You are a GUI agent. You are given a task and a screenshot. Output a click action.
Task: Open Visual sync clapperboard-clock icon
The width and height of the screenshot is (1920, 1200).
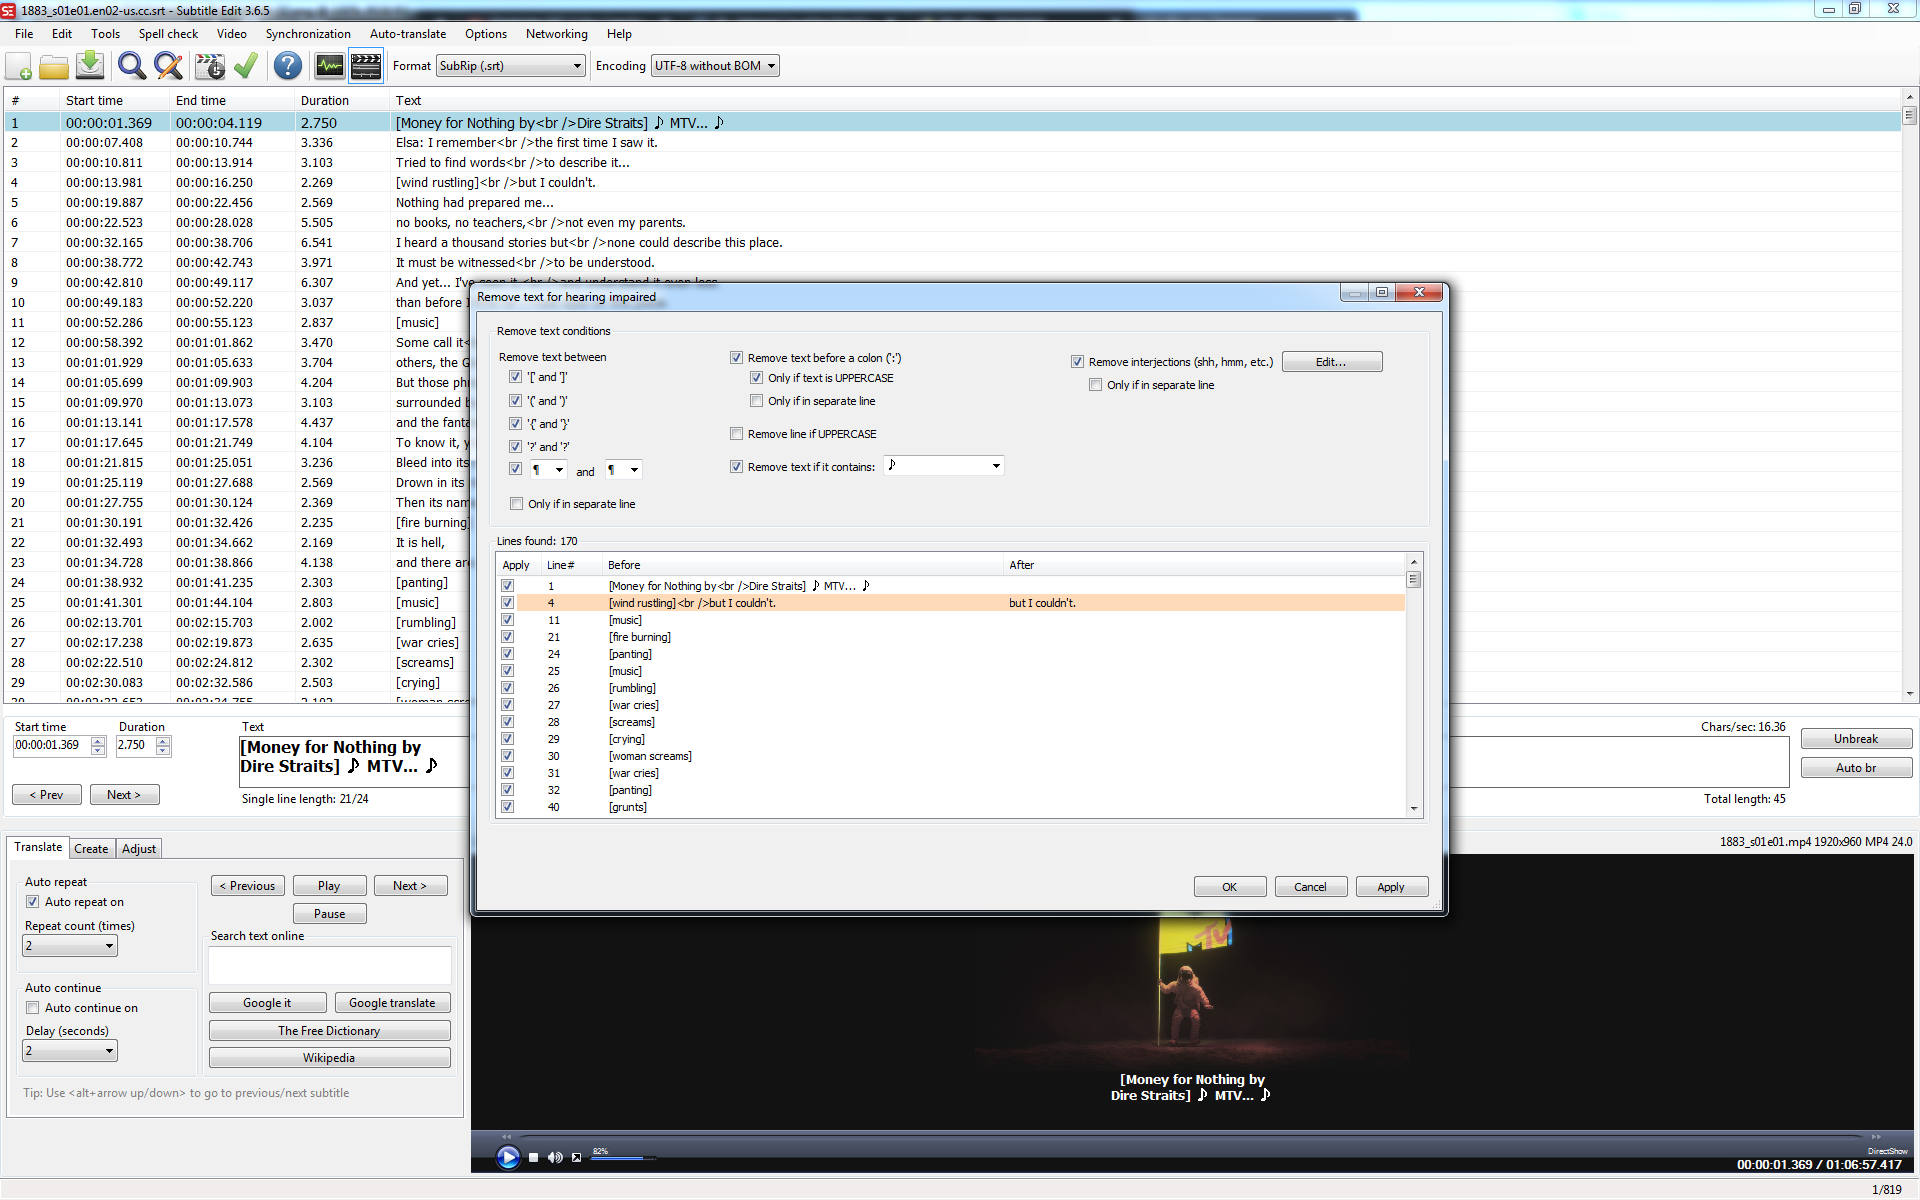[210, 66]
